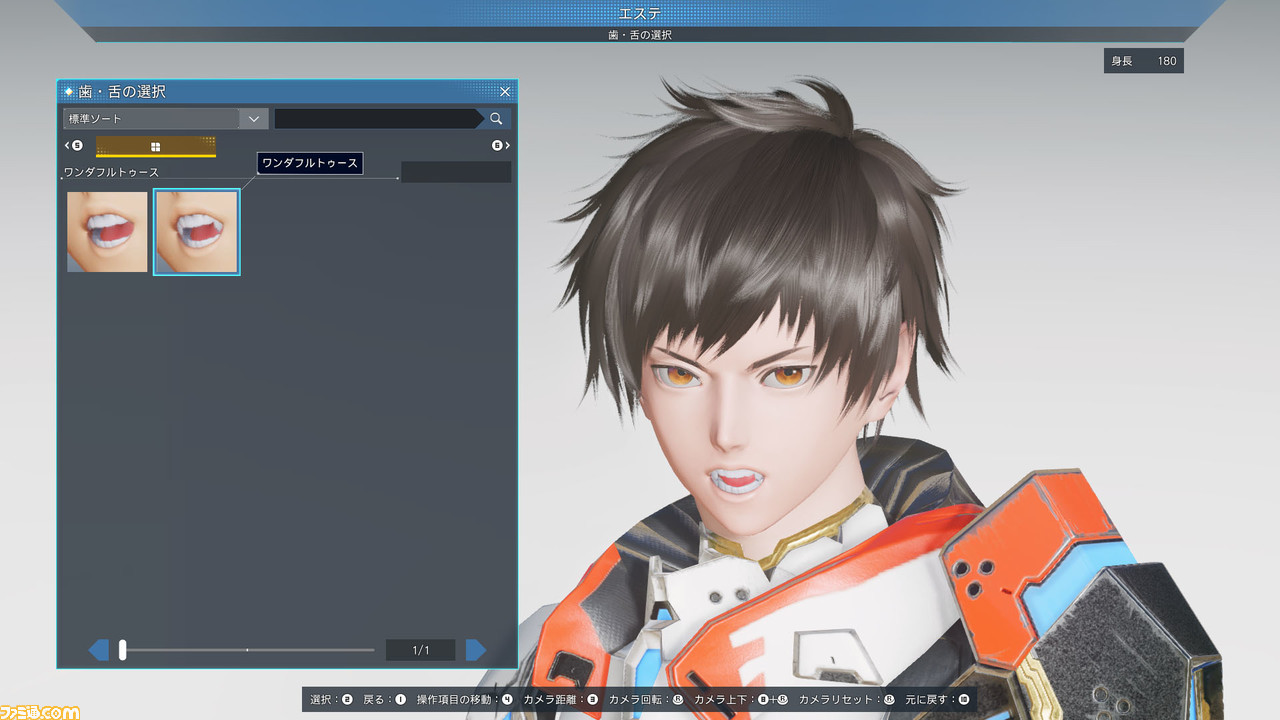Click the dropdown chevron beside 標準ソート

pyautogui.click(x=254, y=119)
